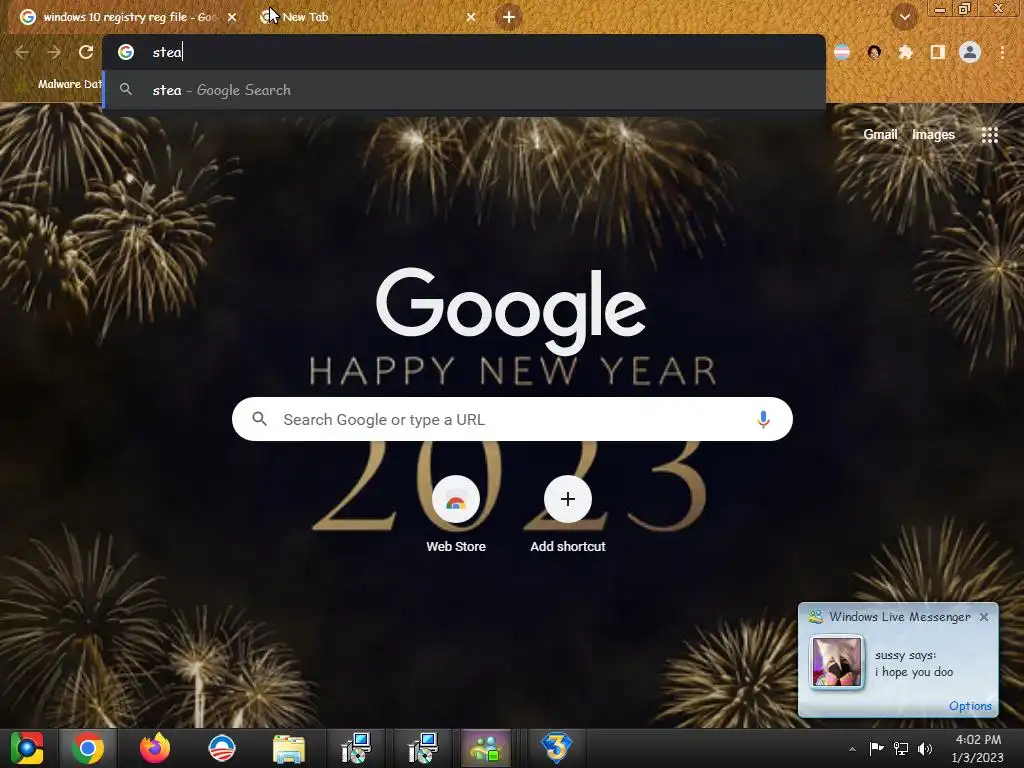Screen dimensions: 1024x768
Task: Open Google Chrome from the taskbar
Action: click(88, 748)
